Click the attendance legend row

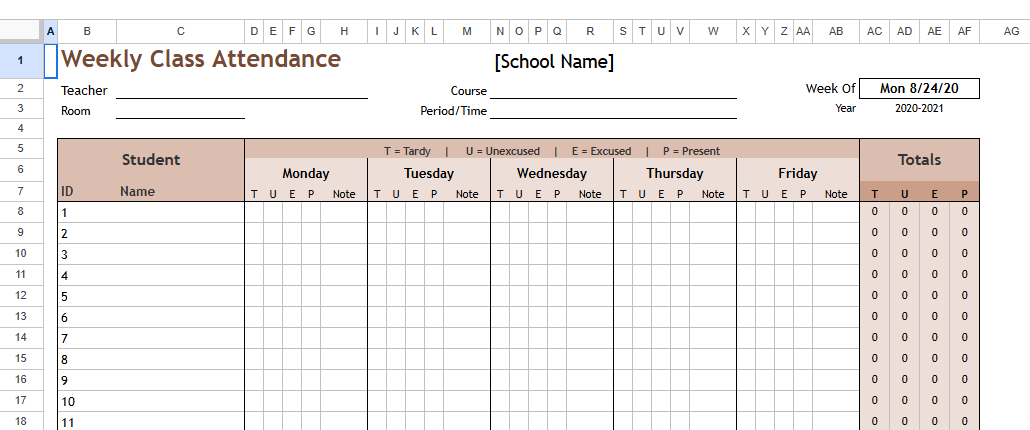point(552,151)
